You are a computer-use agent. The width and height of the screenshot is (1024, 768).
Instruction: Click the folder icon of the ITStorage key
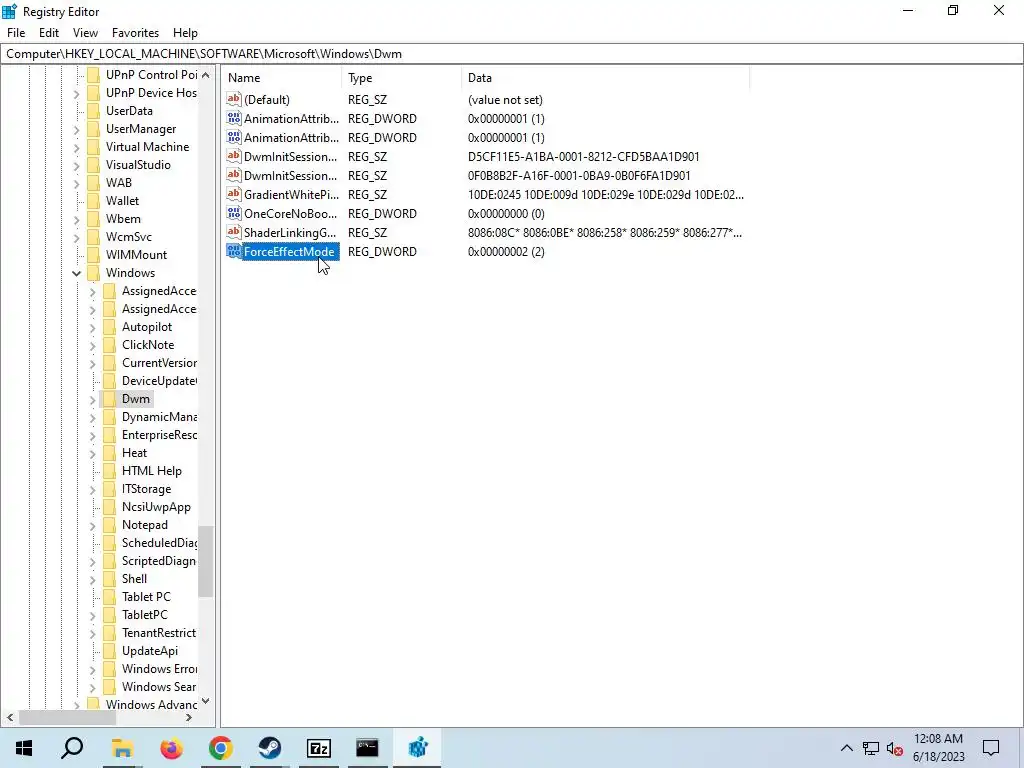(x=109, y=489)
